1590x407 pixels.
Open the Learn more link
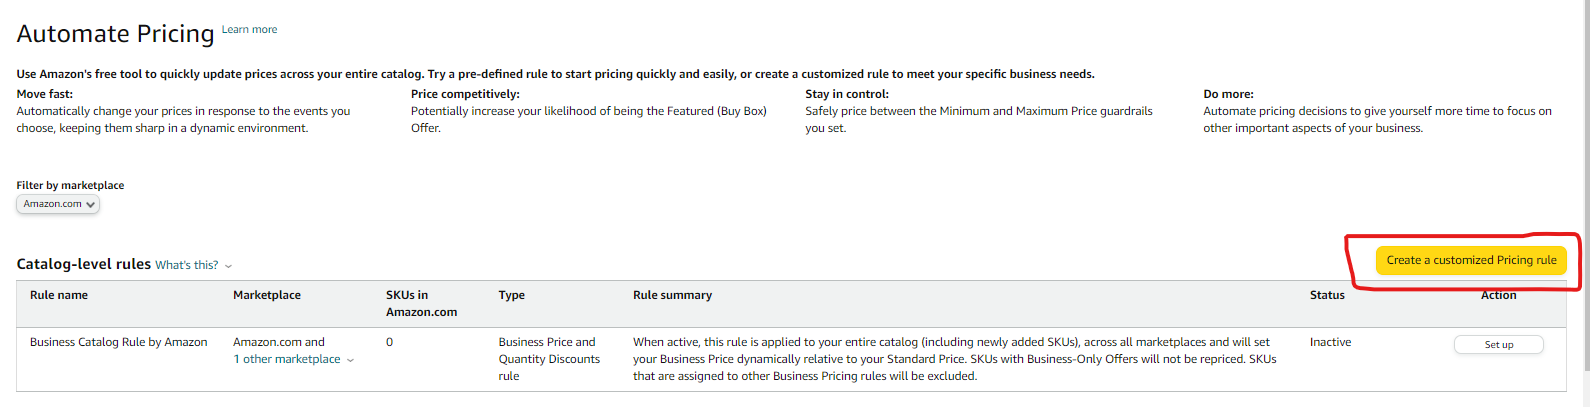[x=249, y=30]
